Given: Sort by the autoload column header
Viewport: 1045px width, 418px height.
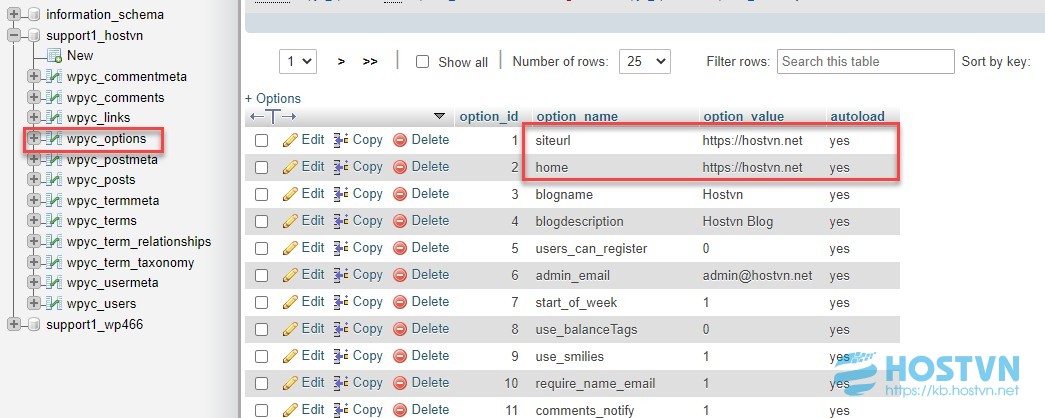Looking at the screenshot, I should click(x=857, y=117).
